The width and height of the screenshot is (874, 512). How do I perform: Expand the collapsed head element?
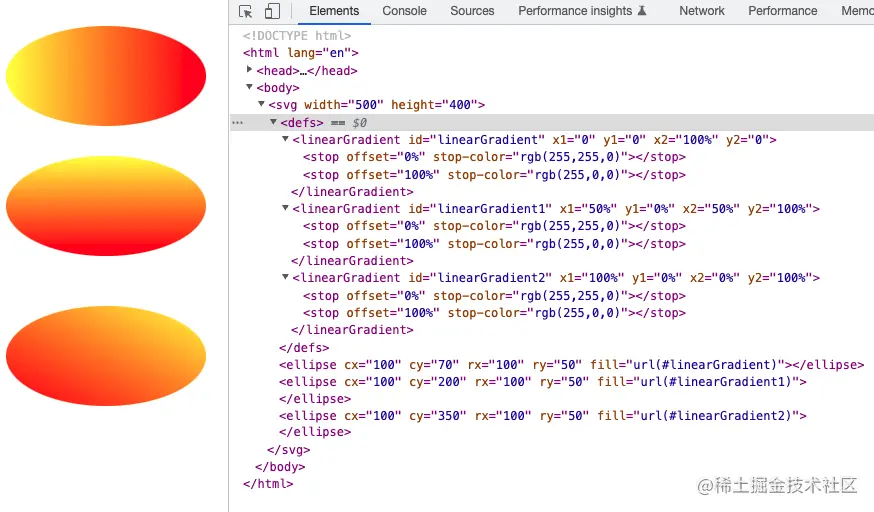[x=249, y=70]
